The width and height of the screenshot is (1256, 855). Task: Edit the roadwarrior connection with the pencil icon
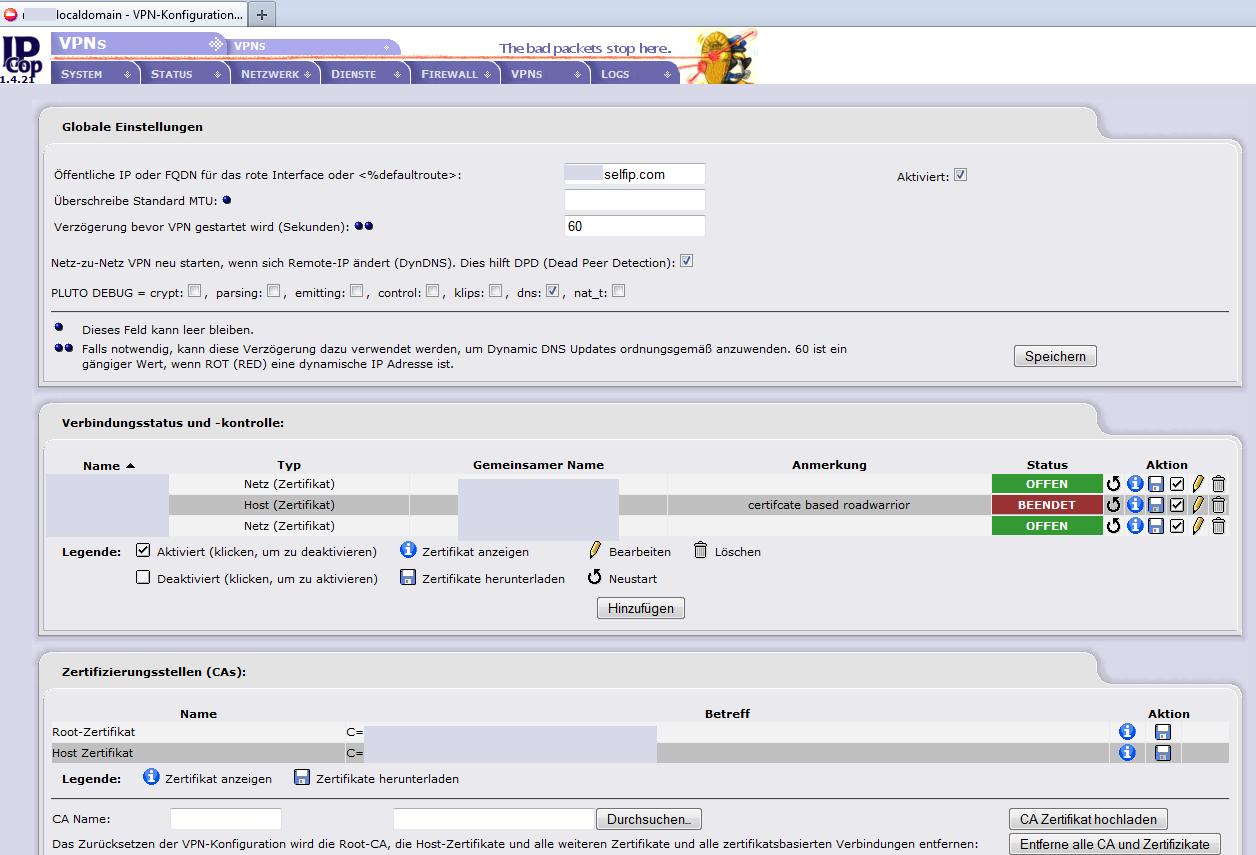1197,505
